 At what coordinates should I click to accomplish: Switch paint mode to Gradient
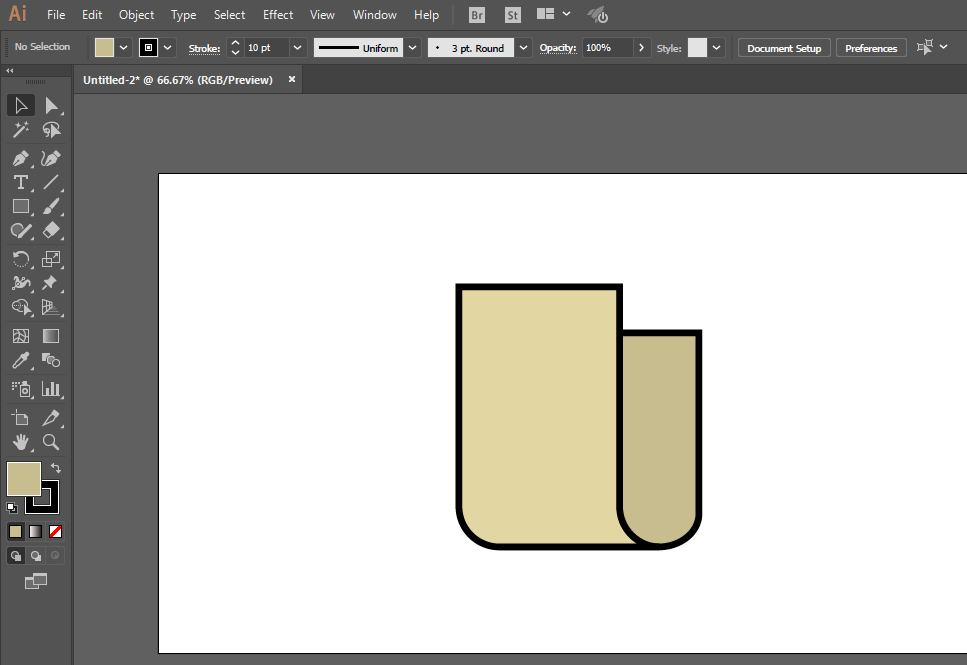click(x=36, y=532)
